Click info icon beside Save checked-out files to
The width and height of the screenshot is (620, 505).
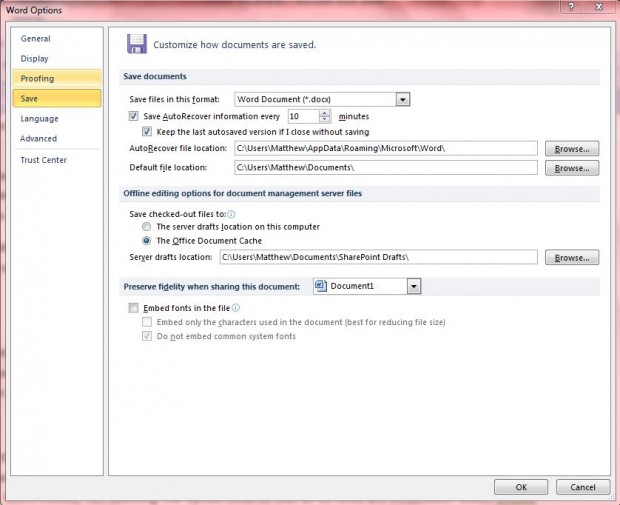coord(231,213)
